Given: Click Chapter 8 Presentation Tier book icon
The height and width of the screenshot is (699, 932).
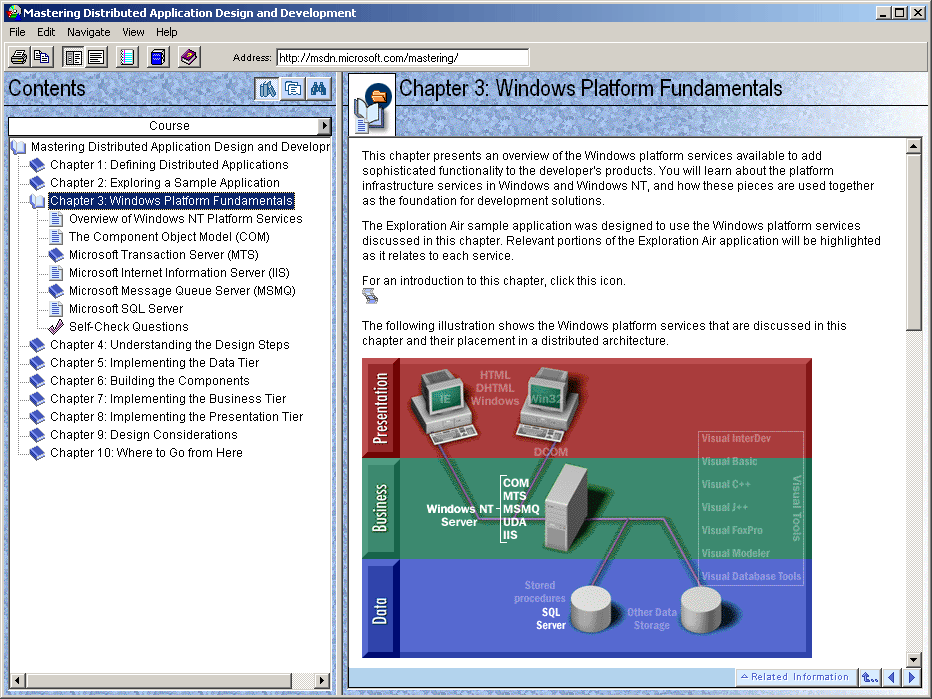Looking at the screenshot, I should point(37,417).
